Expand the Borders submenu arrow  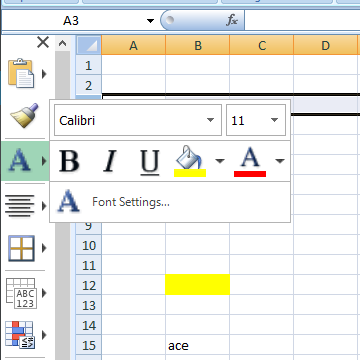(x=44, y=248)
